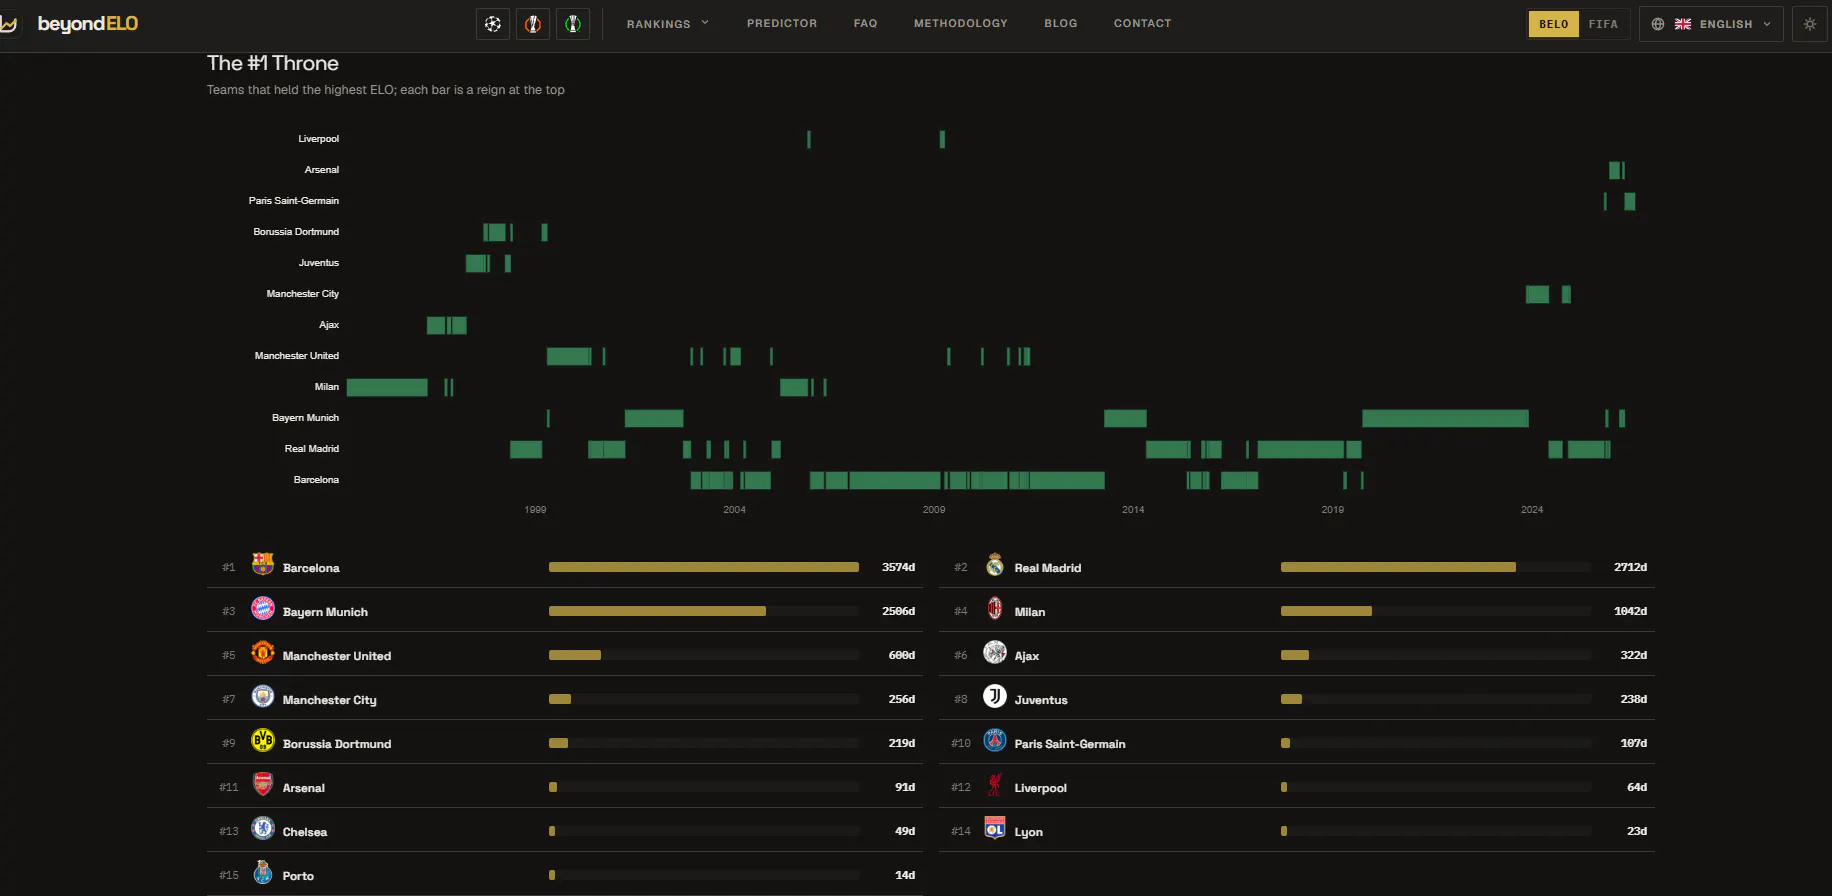1832x896 pixels.
Task: Click the Lyon team name
Action: 1028,832
